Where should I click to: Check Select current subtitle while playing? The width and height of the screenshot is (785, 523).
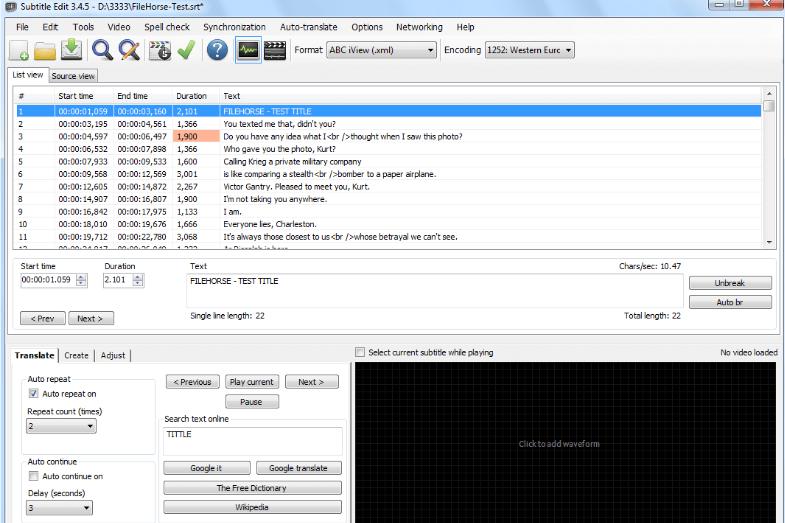(x=361, y=353)
